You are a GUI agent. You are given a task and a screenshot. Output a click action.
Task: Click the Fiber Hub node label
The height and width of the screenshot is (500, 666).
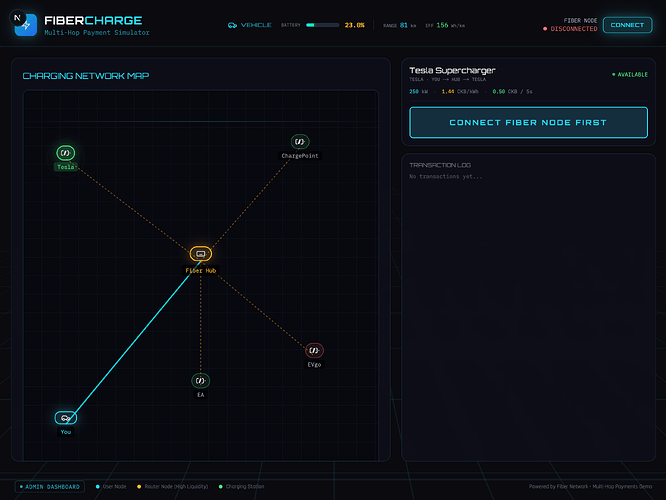pyautogui.click(x=200, y=271)
